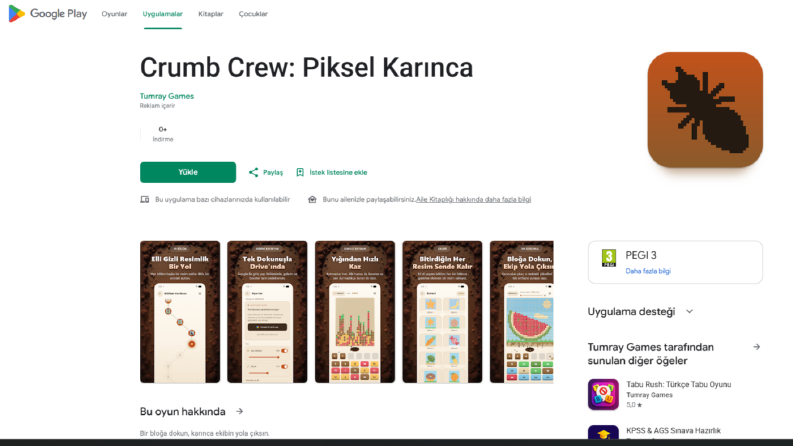The height and width of the screenshot is (446, 793).
Task: Open screenshot 'Bitirdiğin Her Resim Sende Kalır'
Action: click(x=442, y=312)
